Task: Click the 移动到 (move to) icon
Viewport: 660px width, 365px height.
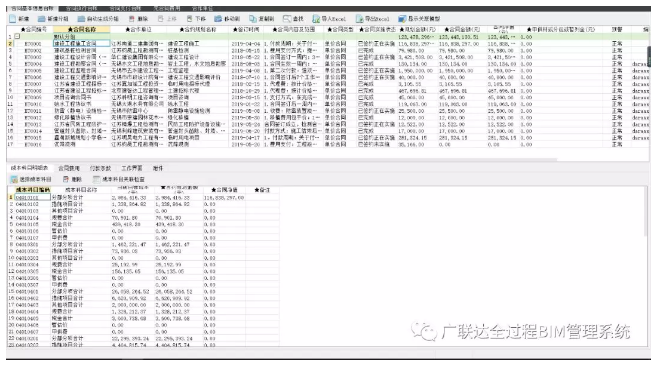Action: coord(218,19)
